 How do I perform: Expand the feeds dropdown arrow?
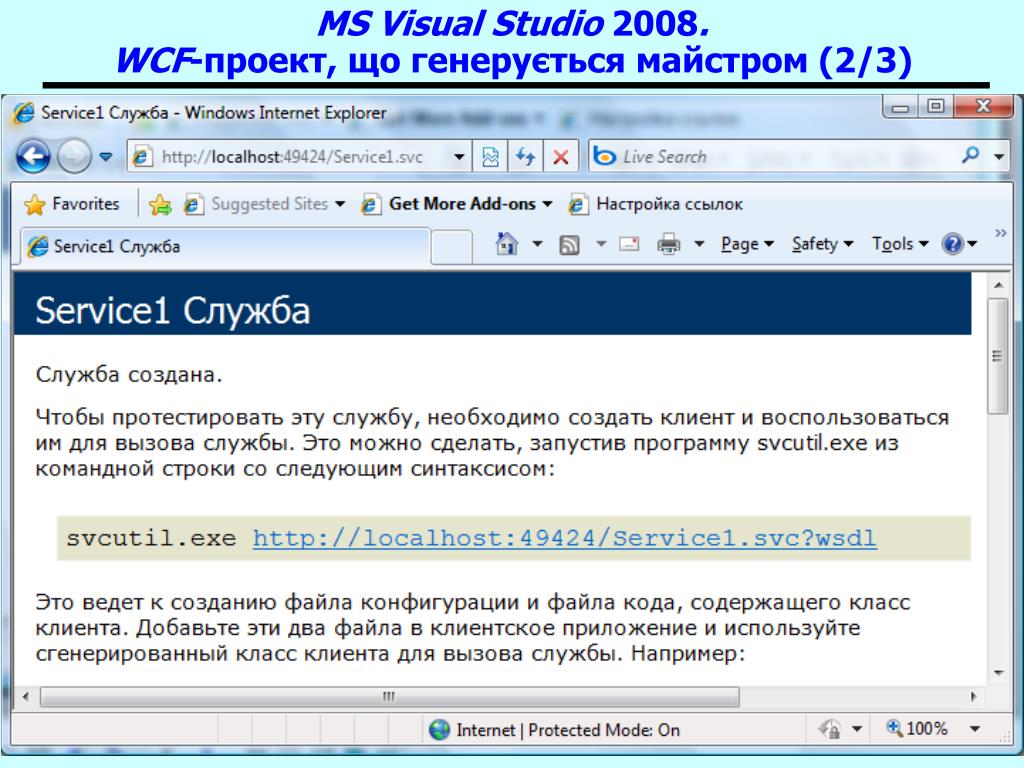coord(601,244)
